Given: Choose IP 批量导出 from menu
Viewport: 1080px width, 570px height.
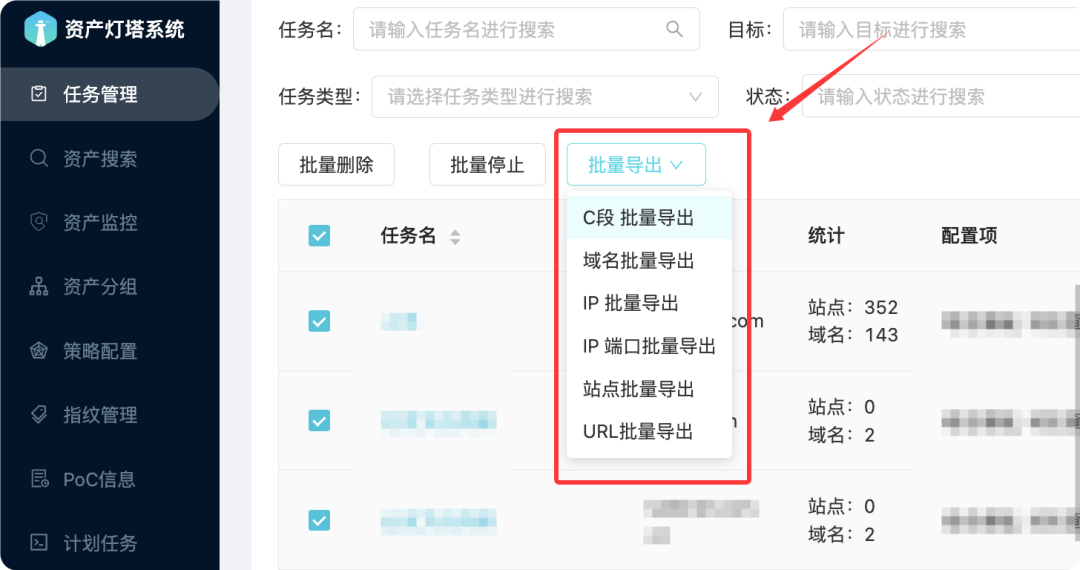Looking at the screenshot, I should click(x=649, y=303).
